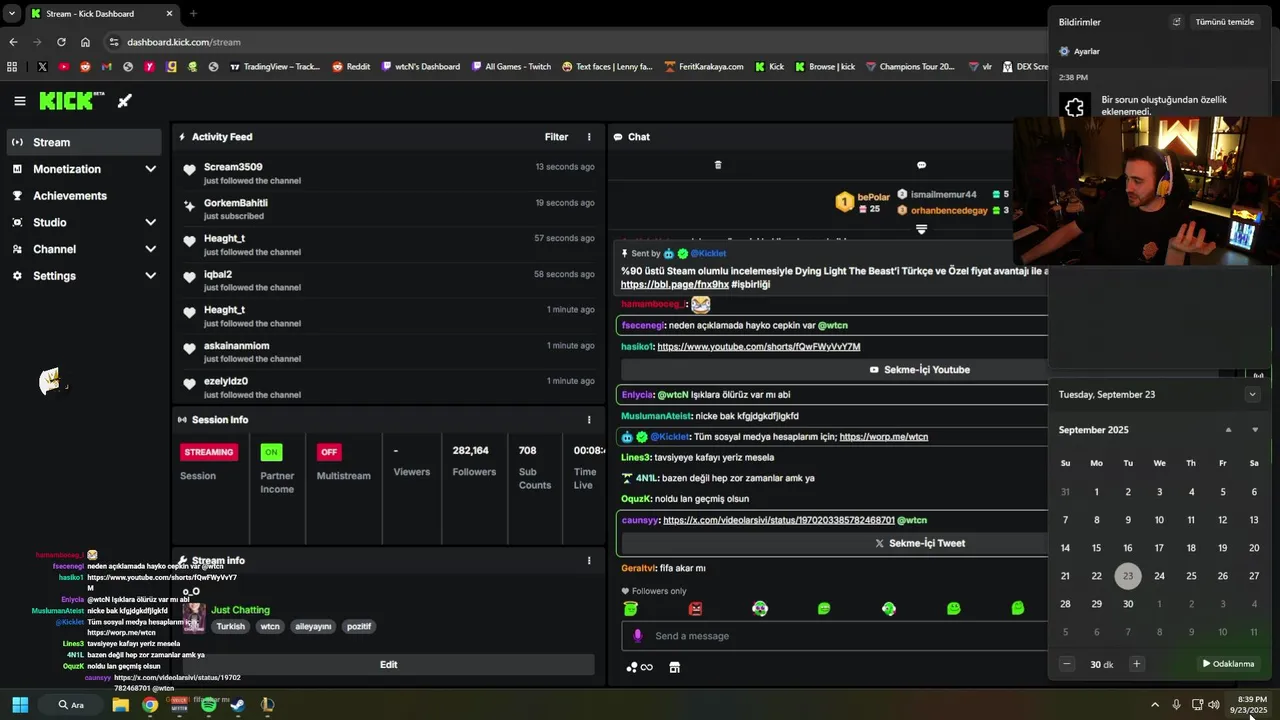Open the worp.me/wtcn link in chat
The height and width of the screenshot is (720, 1280).
point(884,437)
